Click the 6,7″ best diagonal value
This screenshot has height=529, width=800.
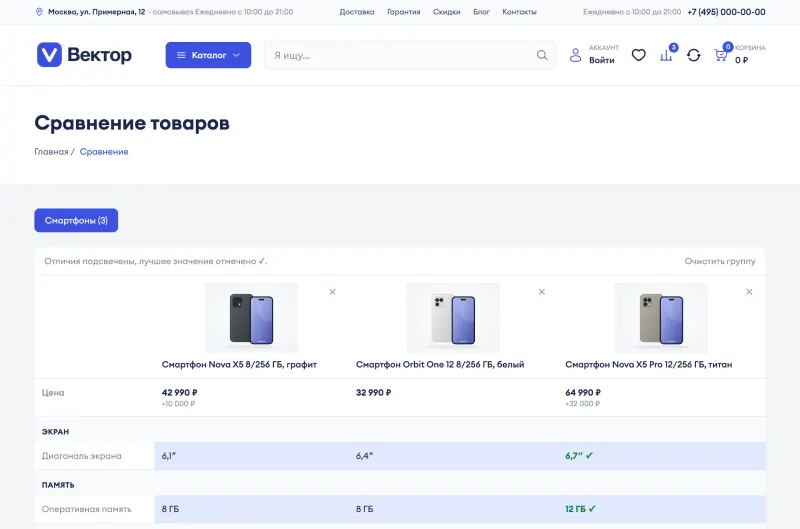(x=579, y=456)
